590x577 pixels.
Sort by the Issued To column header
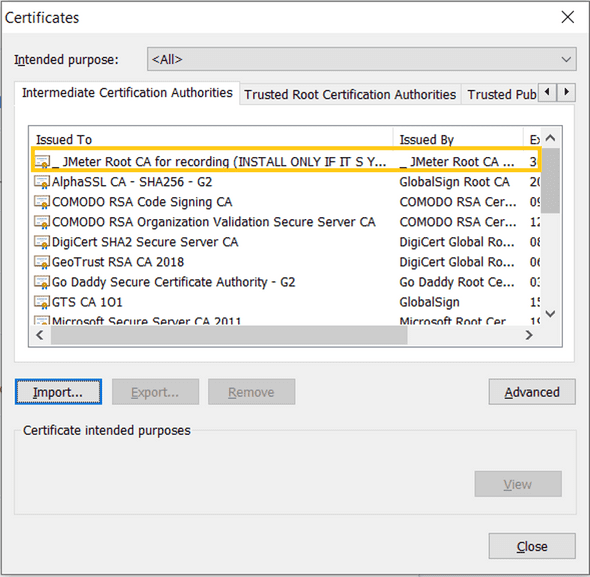click(x=211, y=140)
